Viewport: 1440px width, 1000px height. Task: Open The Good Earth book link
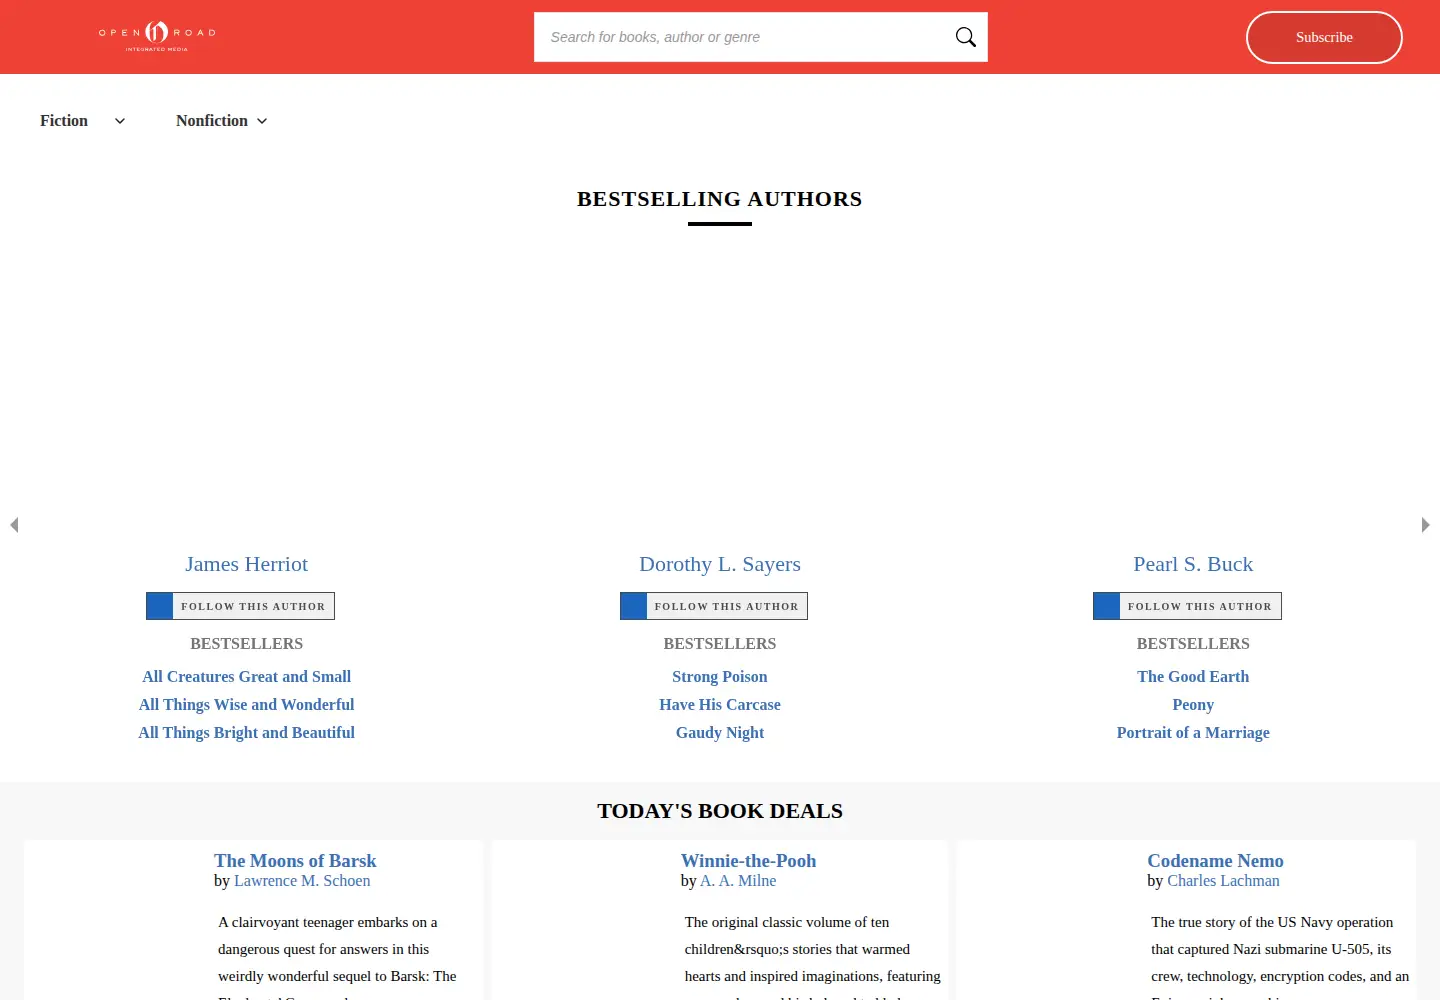[1193, 677]
